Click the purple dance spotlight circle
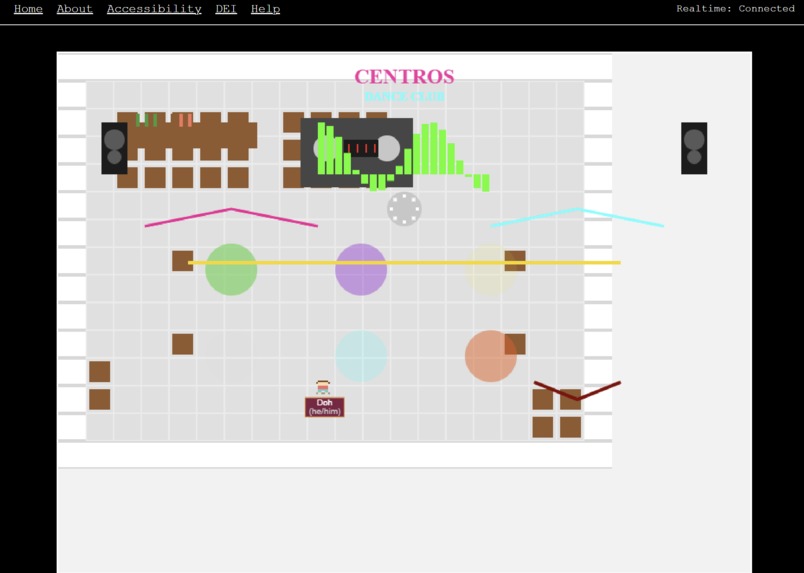804x573 pixels. [x=361, y=269]
